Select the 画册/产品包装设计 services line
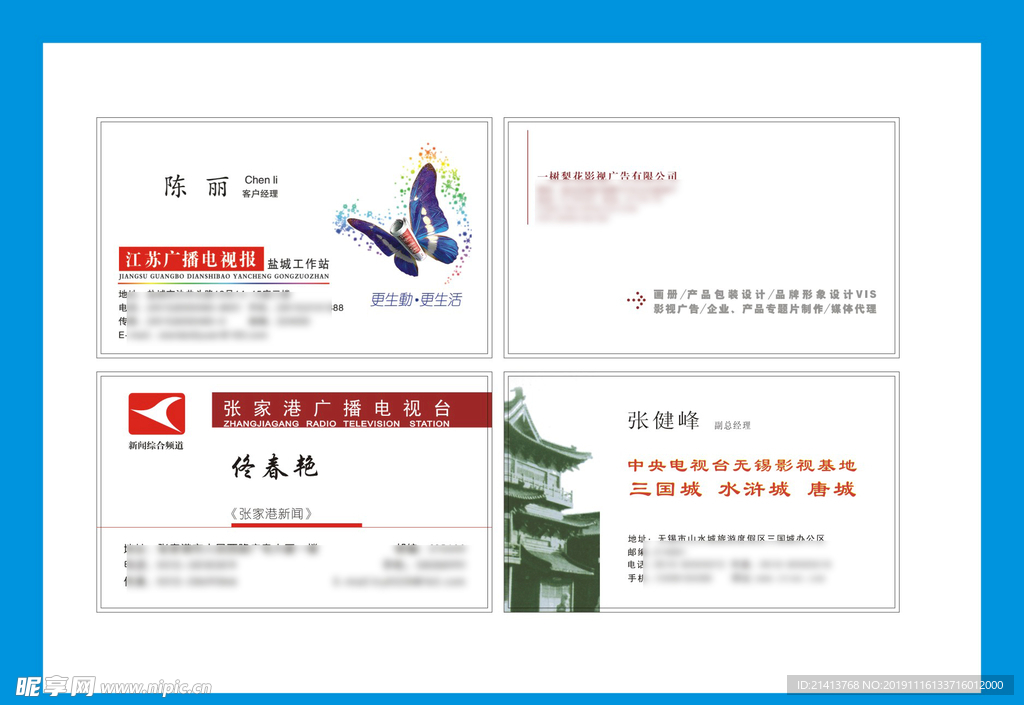The width and height of the screenshot is (1024, 705). point(765,294)
